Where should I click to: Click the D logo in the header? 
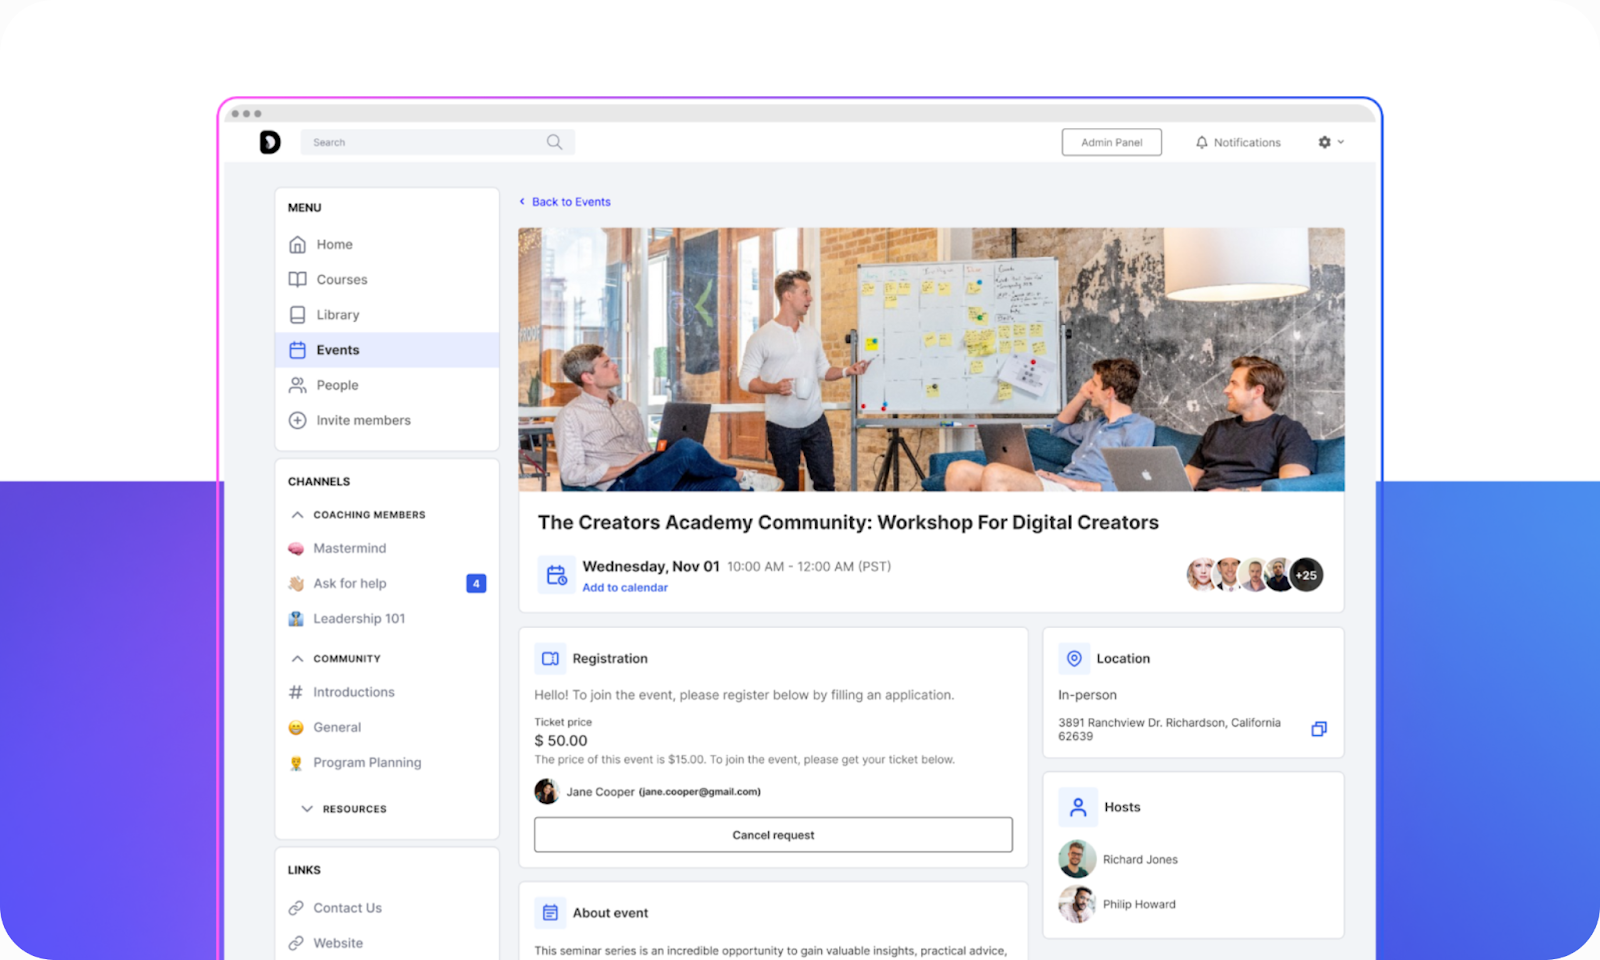pos(270,142)
